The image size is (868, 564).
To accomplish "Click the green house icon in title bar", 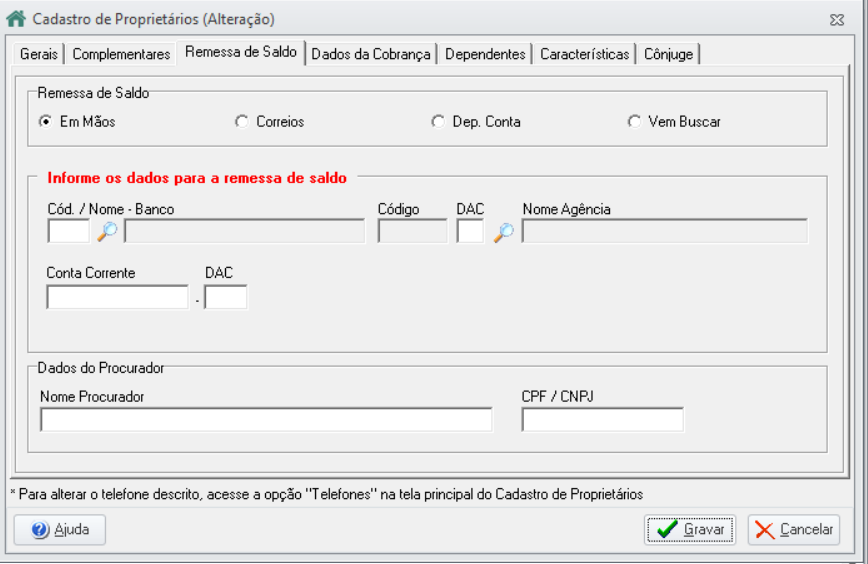I will (16, 19).
